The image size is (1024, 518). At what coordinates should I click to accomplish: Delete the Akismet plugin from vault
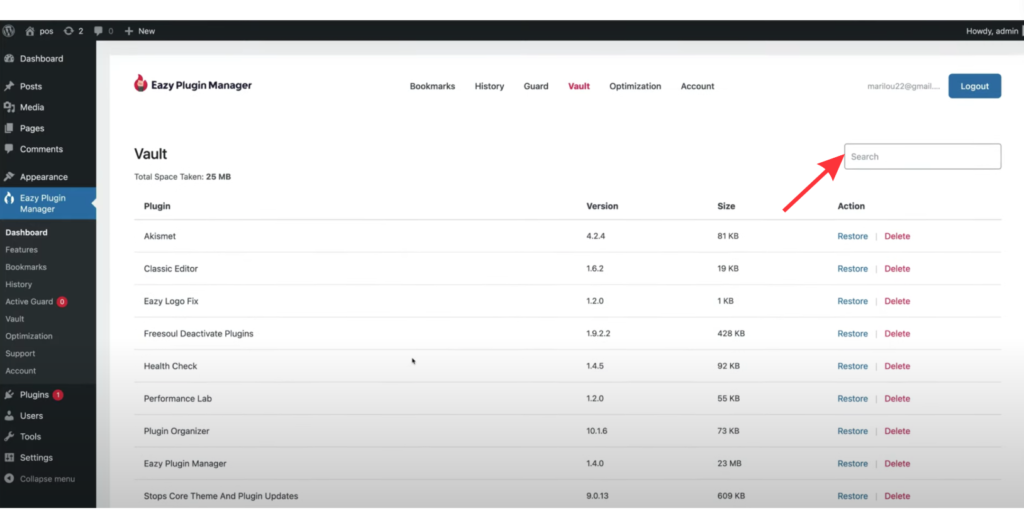[x=897, y=236]
